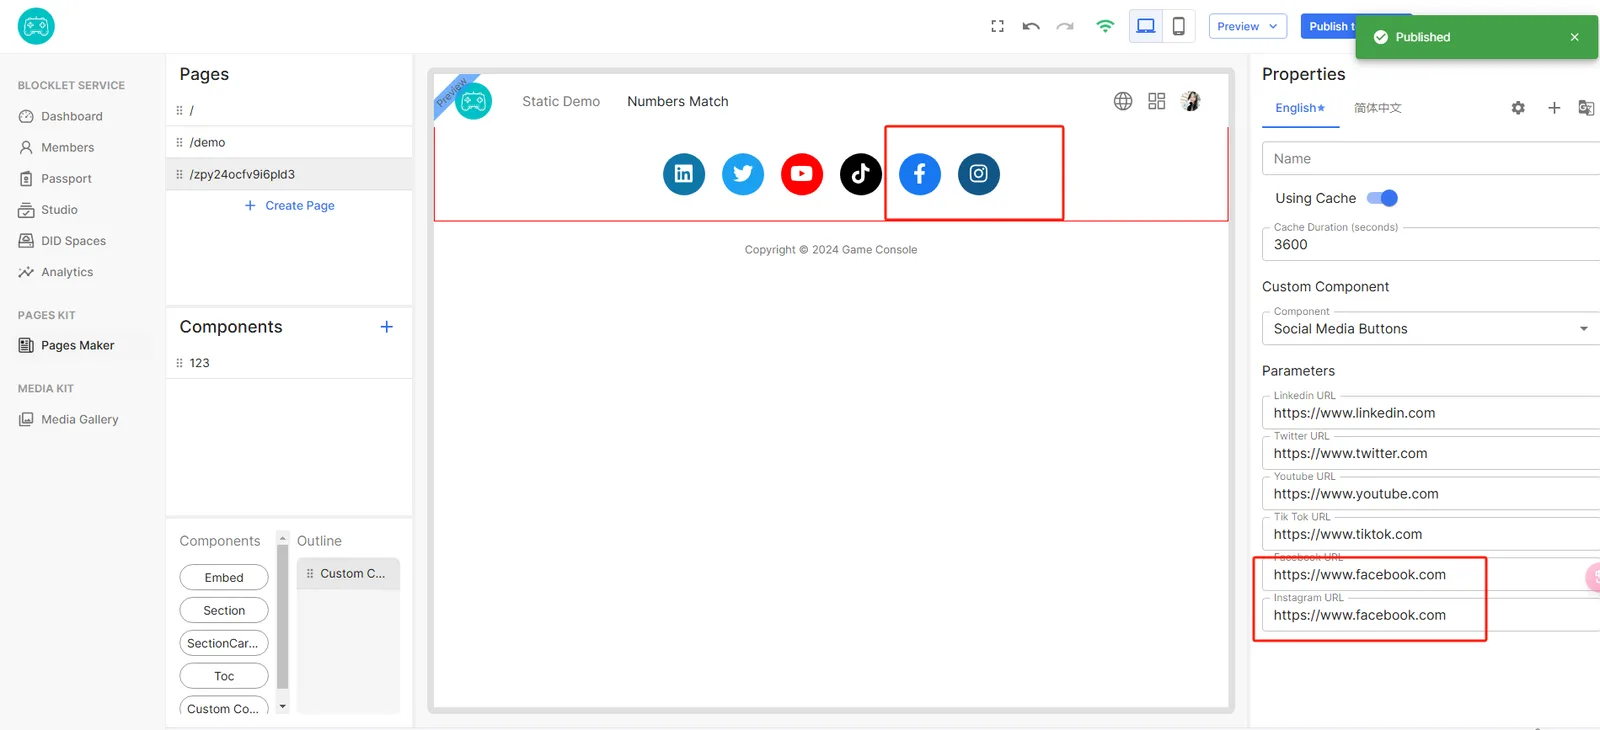The width and height of the screenshot is (1600, 730).
Task: Click the user avatar in the preview header
Action: click(x=1190, y=101)
